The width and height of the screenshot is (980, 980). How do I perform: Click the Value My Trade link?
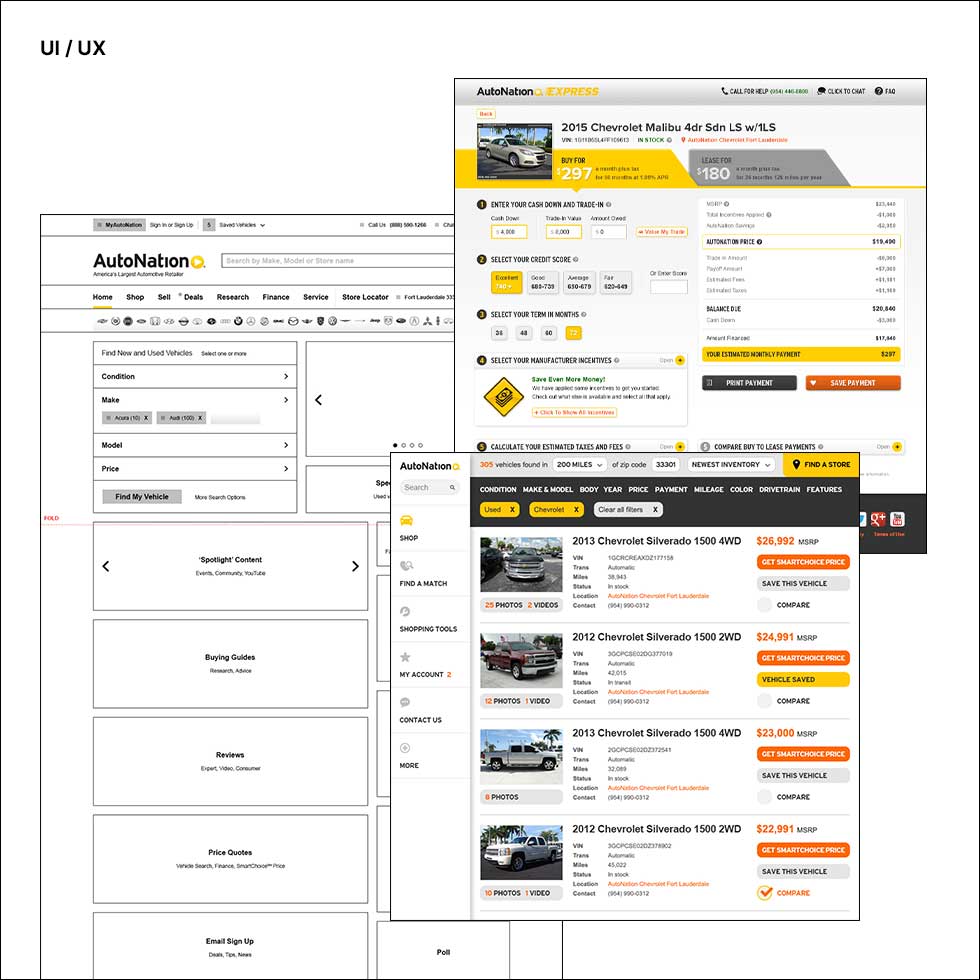(x=662, y=232)
